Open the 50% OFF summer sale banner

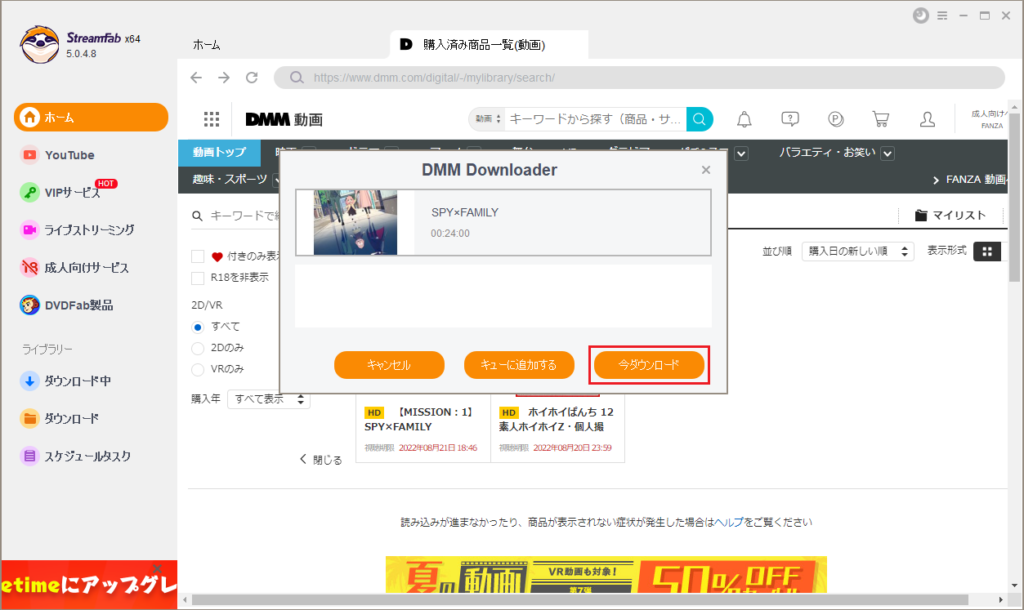[x=606, y=575]
